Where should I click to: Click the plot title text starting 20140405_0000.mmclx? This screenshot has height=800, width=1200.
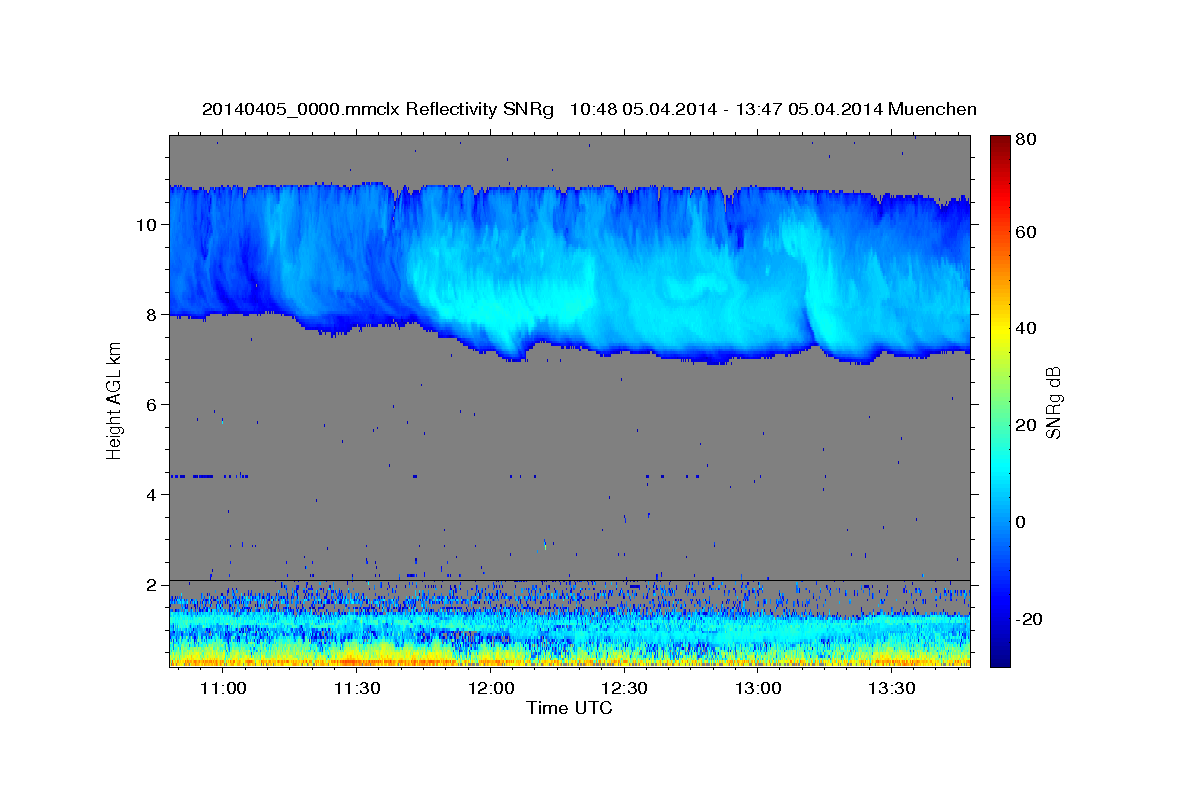tap(589, 109)
